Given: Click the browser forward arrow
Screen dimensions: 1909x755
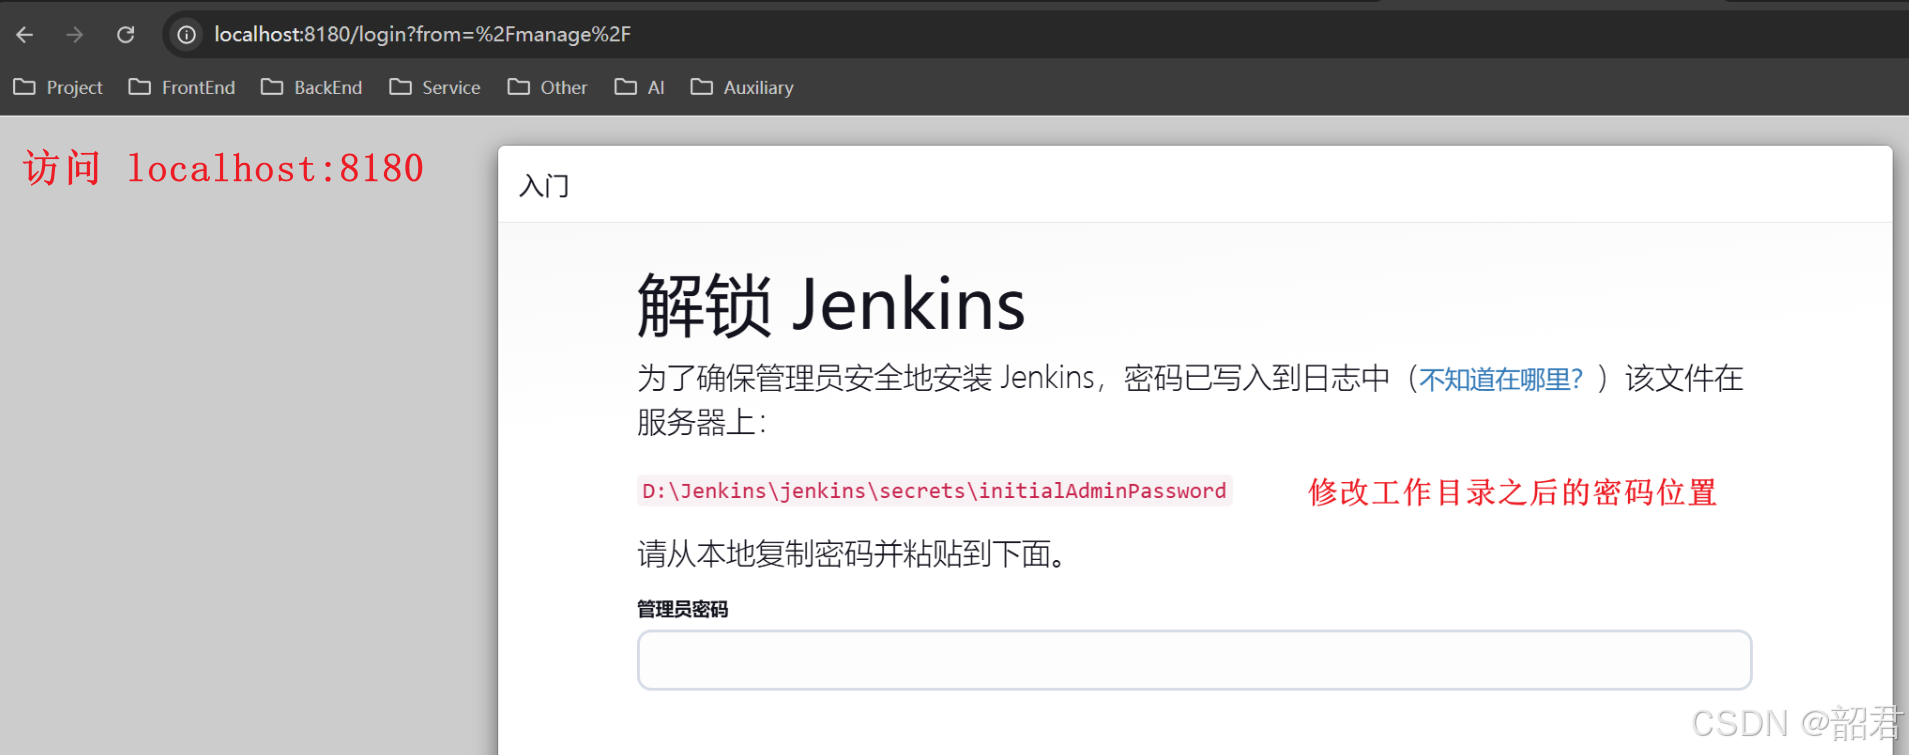Looking at the screenshot, I should tap(75, 35).
